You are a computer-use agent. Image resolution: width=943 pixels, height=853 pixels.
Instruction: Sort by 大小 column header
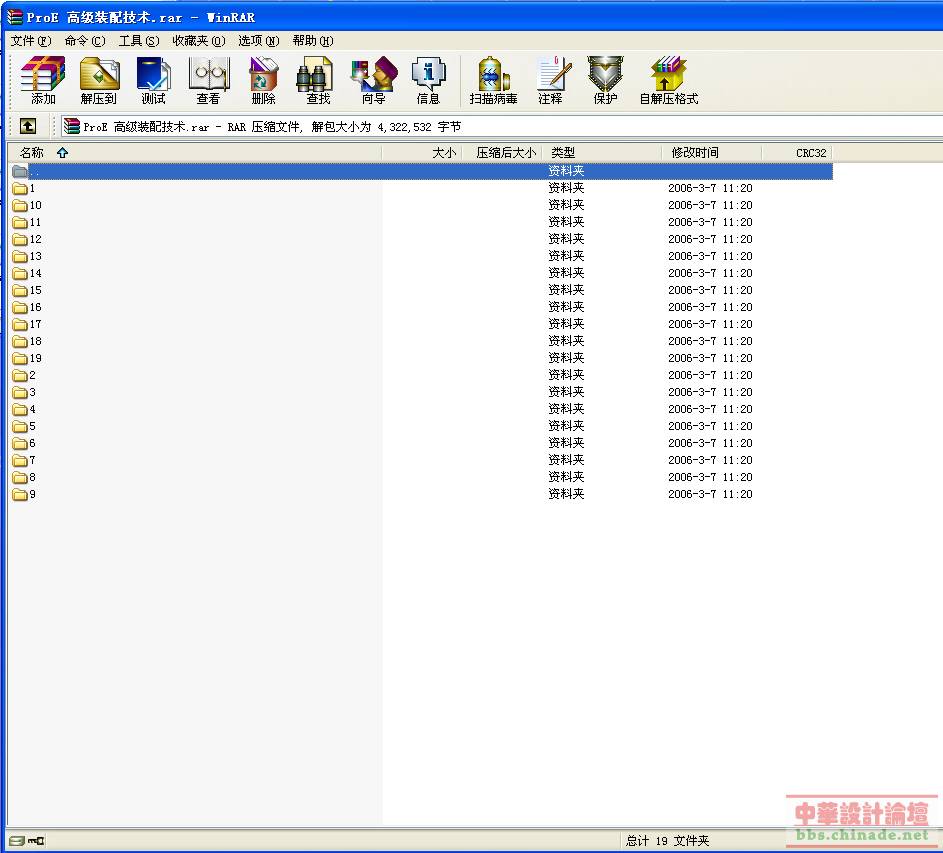coord(422,153)
